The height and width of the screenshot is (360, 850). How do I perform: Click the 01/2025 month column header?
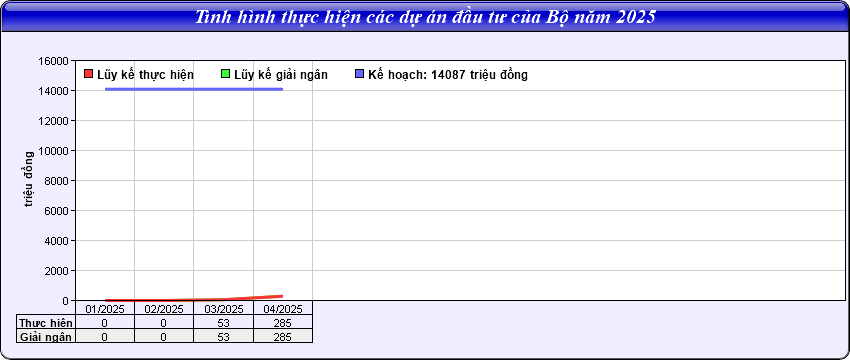point(105,309)
